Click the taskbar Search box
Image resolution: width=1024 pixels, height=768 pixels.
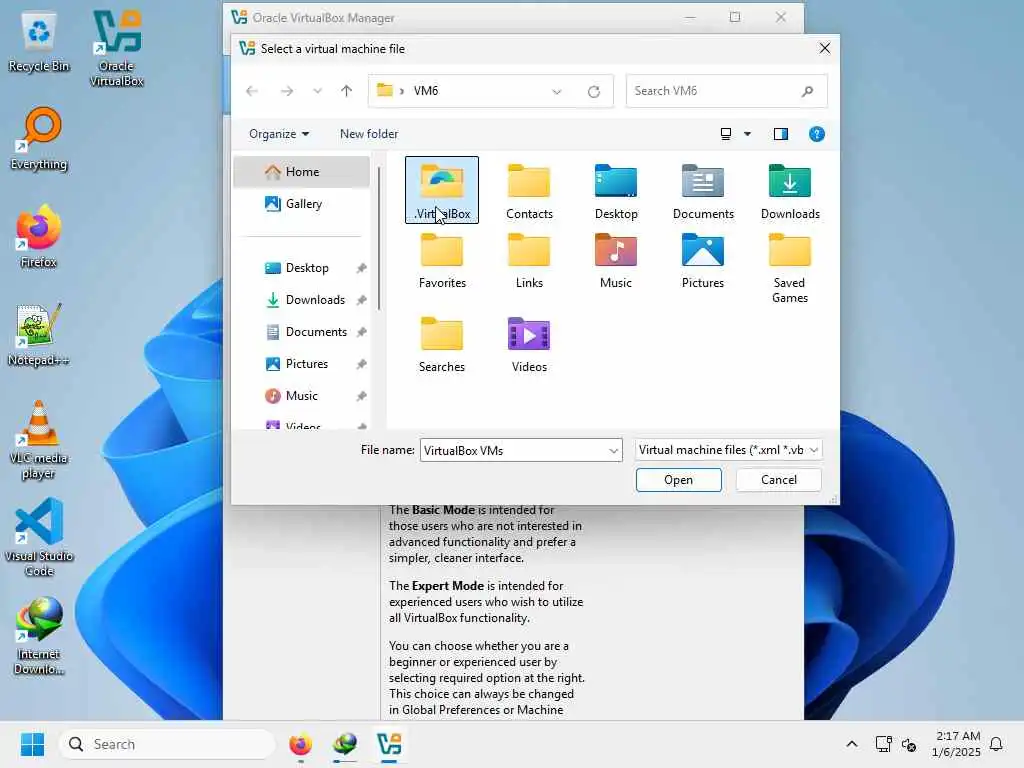coord(167,744)
